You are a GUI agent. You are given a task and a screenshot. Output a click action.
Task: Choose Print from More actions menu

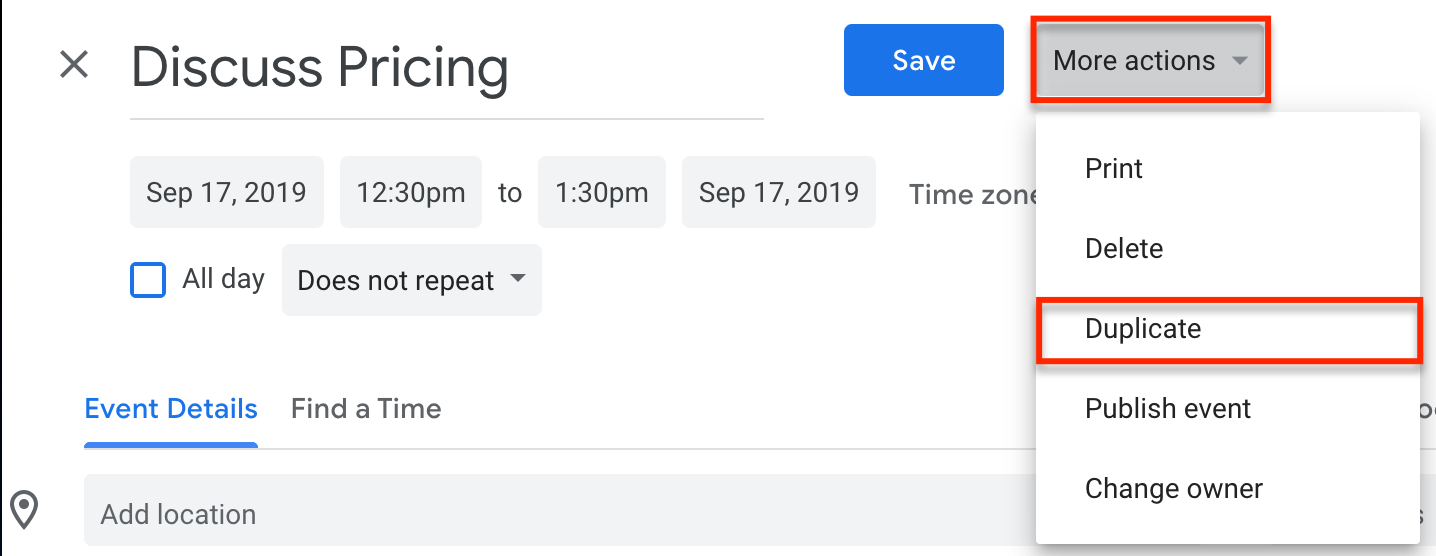click(1114, 169)
